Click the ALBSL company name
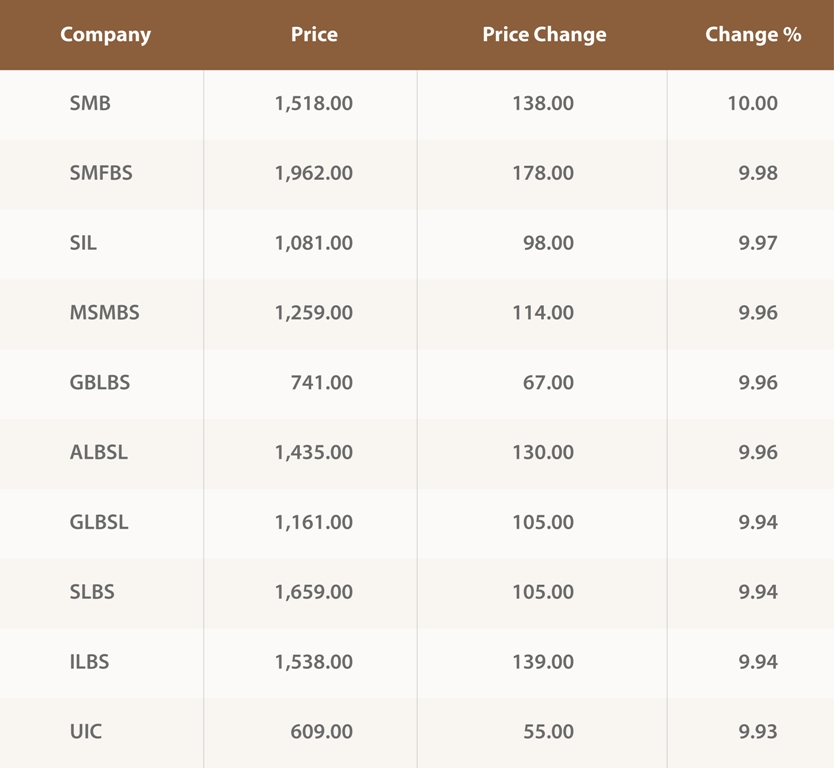834x768 pixels. (x=99, y=453)
